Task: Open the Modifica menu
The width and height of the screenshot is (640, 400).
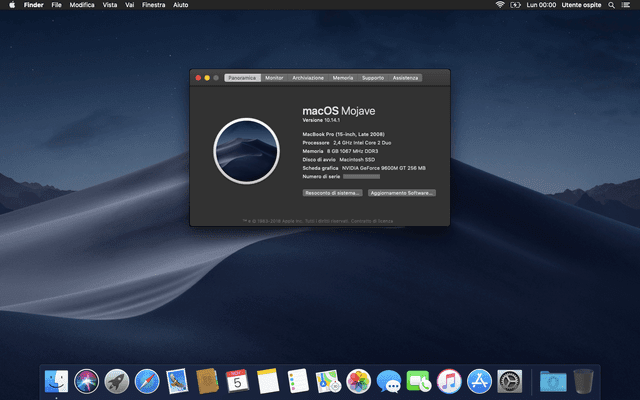Action: [82, 5]
